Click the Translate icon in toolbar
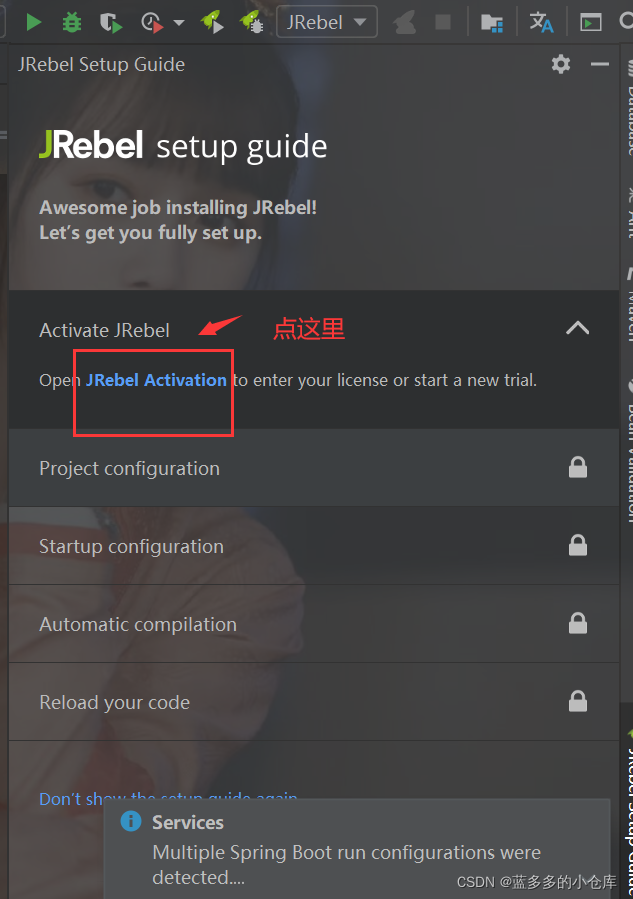Screen dimensions: 633x899 coord(541,21)
